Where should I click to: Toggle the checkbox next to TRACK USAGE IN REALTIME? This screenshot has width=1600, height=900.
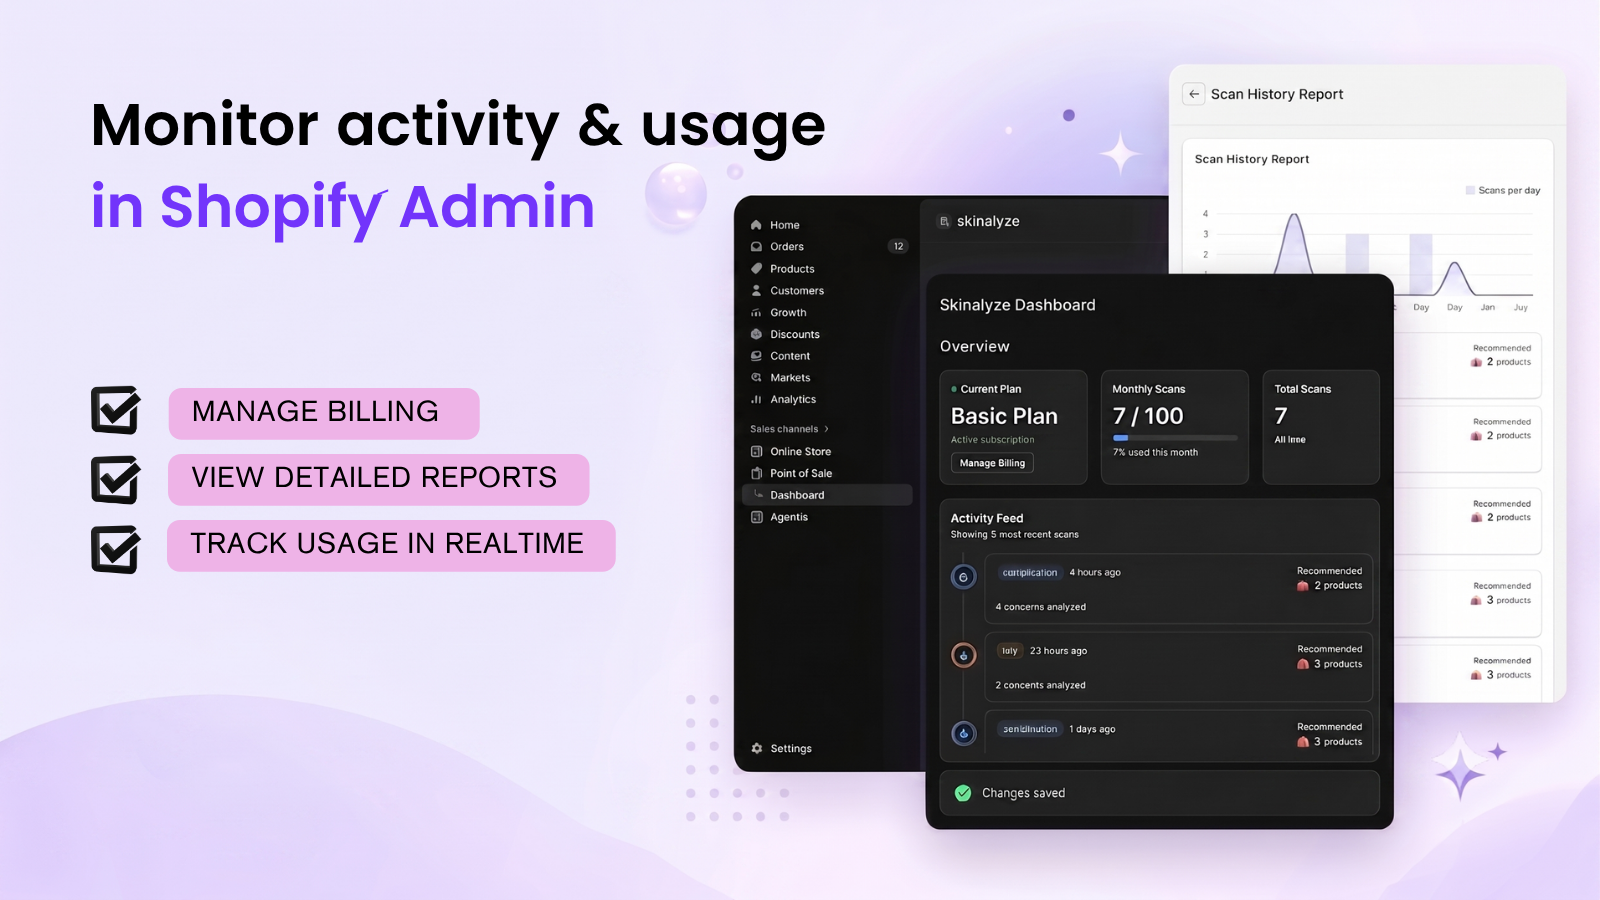[116, 549]
